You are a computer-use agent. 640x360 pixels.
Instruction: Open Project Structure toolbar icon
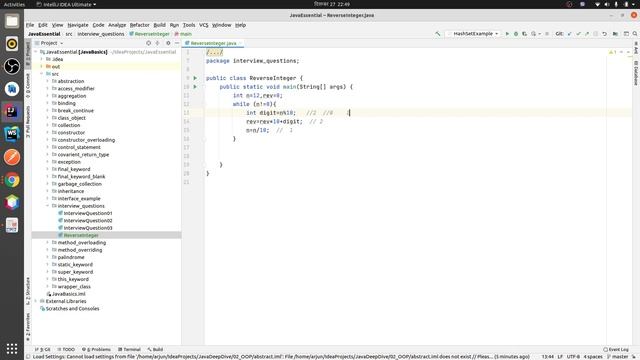tap(616, 34)
